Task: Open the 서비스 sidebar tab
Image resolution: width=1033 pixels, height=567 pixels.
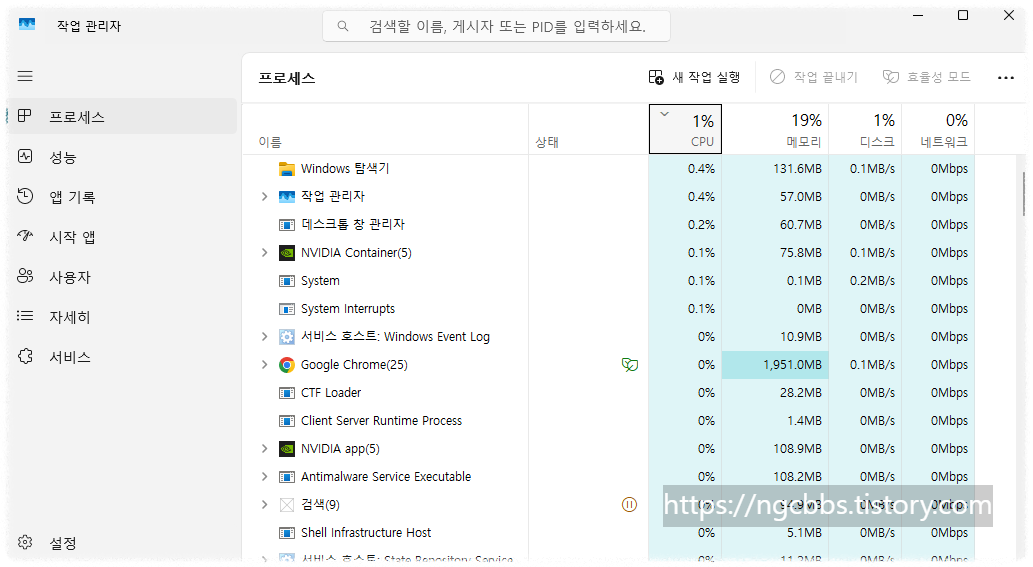Action: (x=122, y=357)
